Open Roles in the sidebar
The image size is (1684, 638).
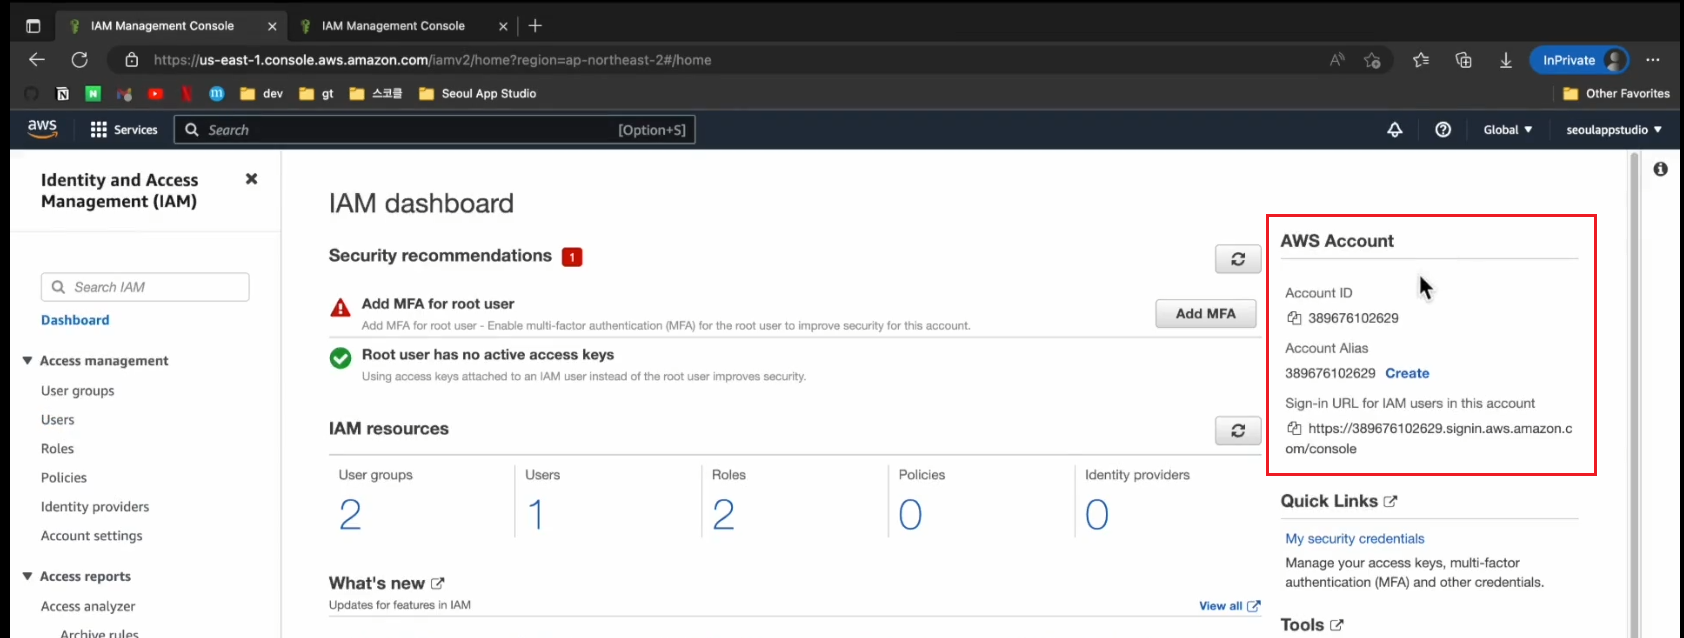click(x=58, y=448)
